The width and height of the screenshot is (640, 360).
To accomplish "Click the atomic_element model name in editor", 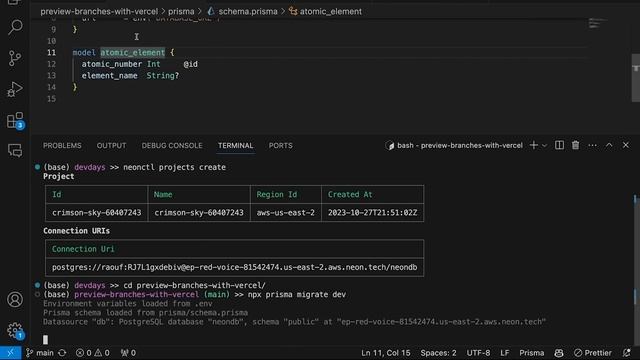I will [133, 53].
